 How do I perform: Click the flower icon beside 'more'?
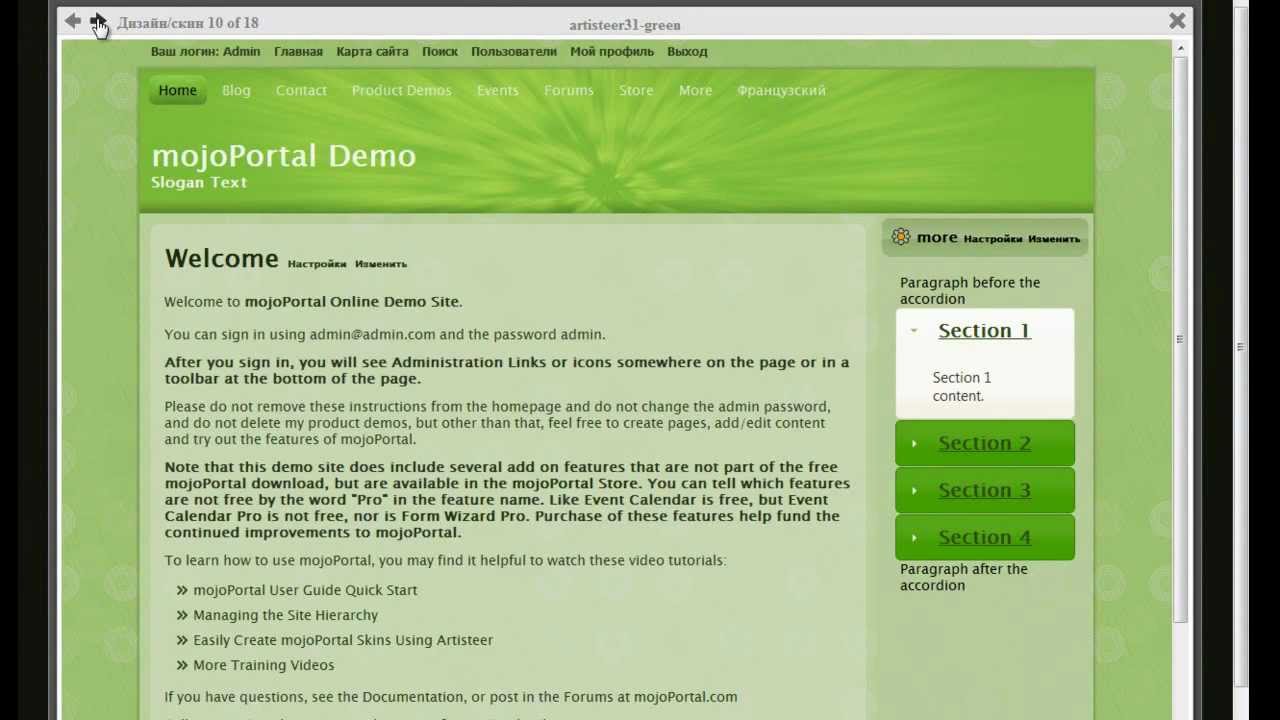[x=901, y=237]
